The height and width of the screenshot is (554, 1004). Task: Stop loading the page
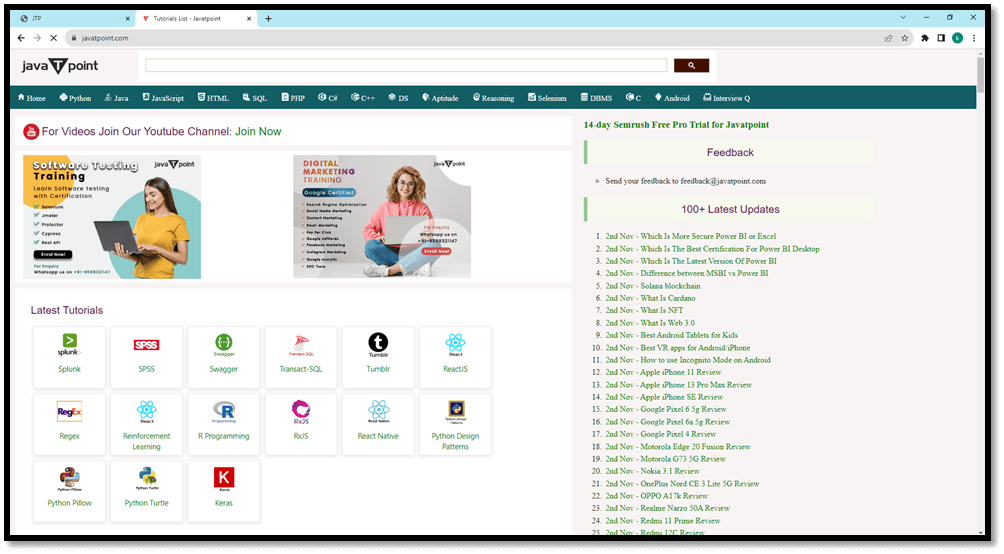click(53, 38)
